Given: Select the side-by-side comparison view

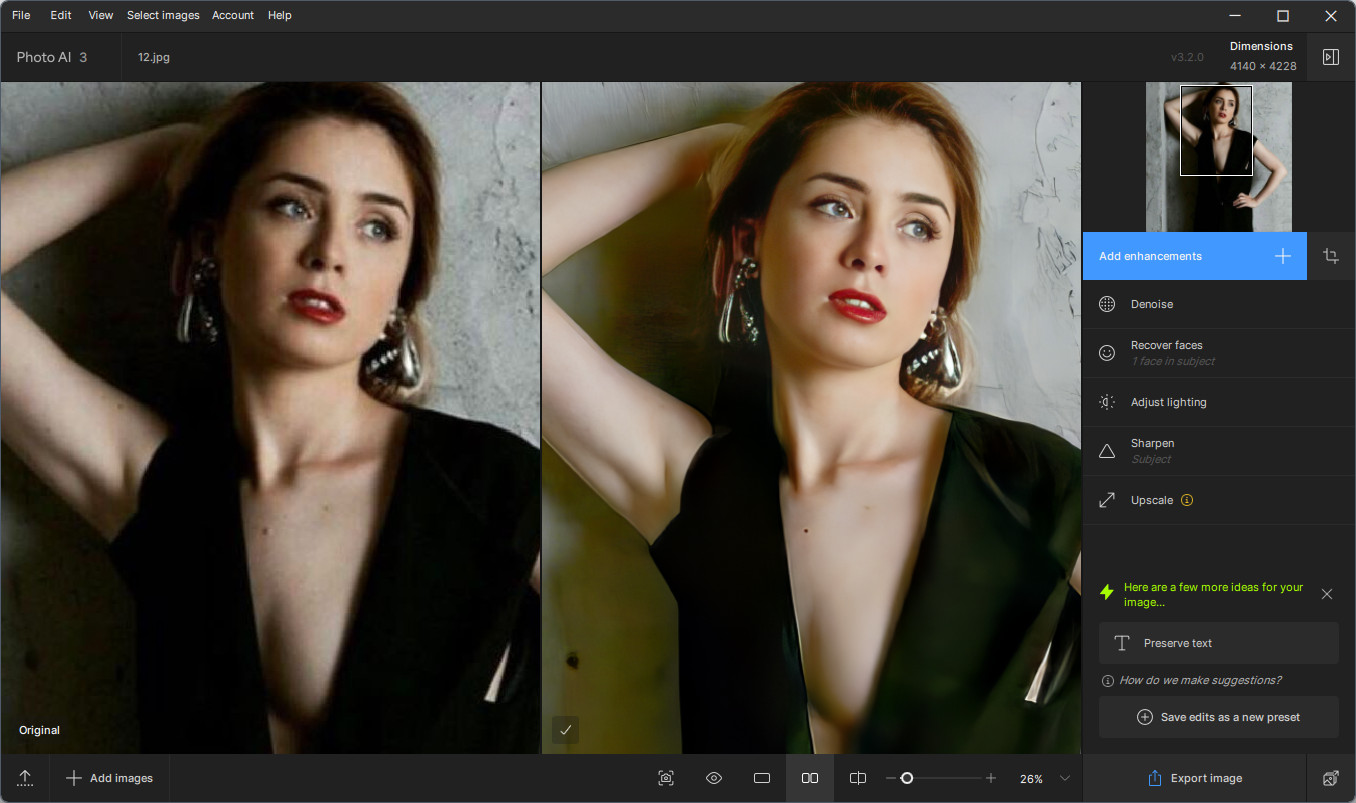Looking at the screenshot, I should coord(810,778).
